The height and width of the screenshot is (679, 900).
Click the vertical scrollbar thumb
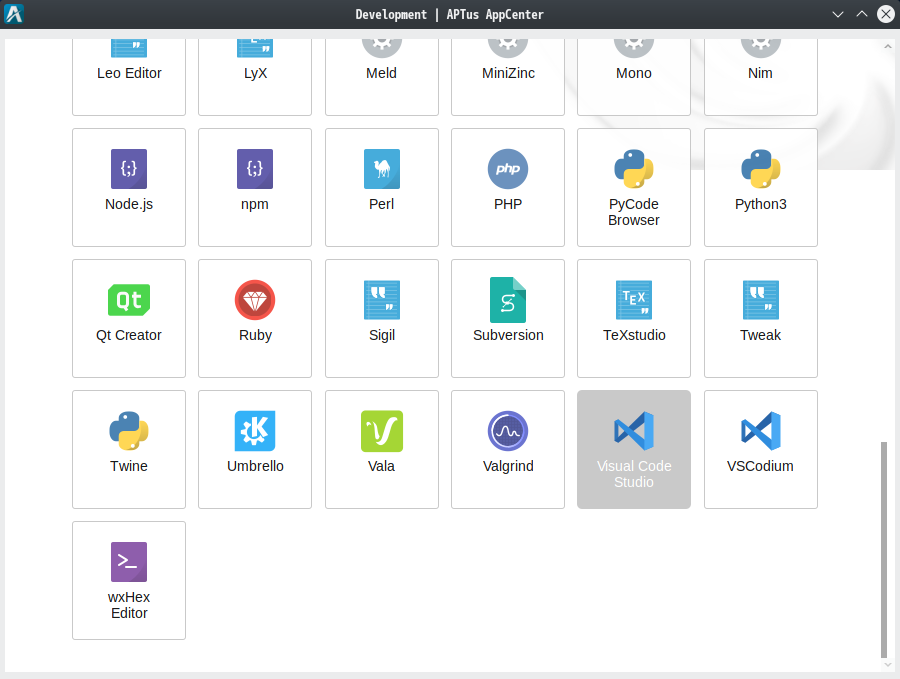(x=884, y=549)
